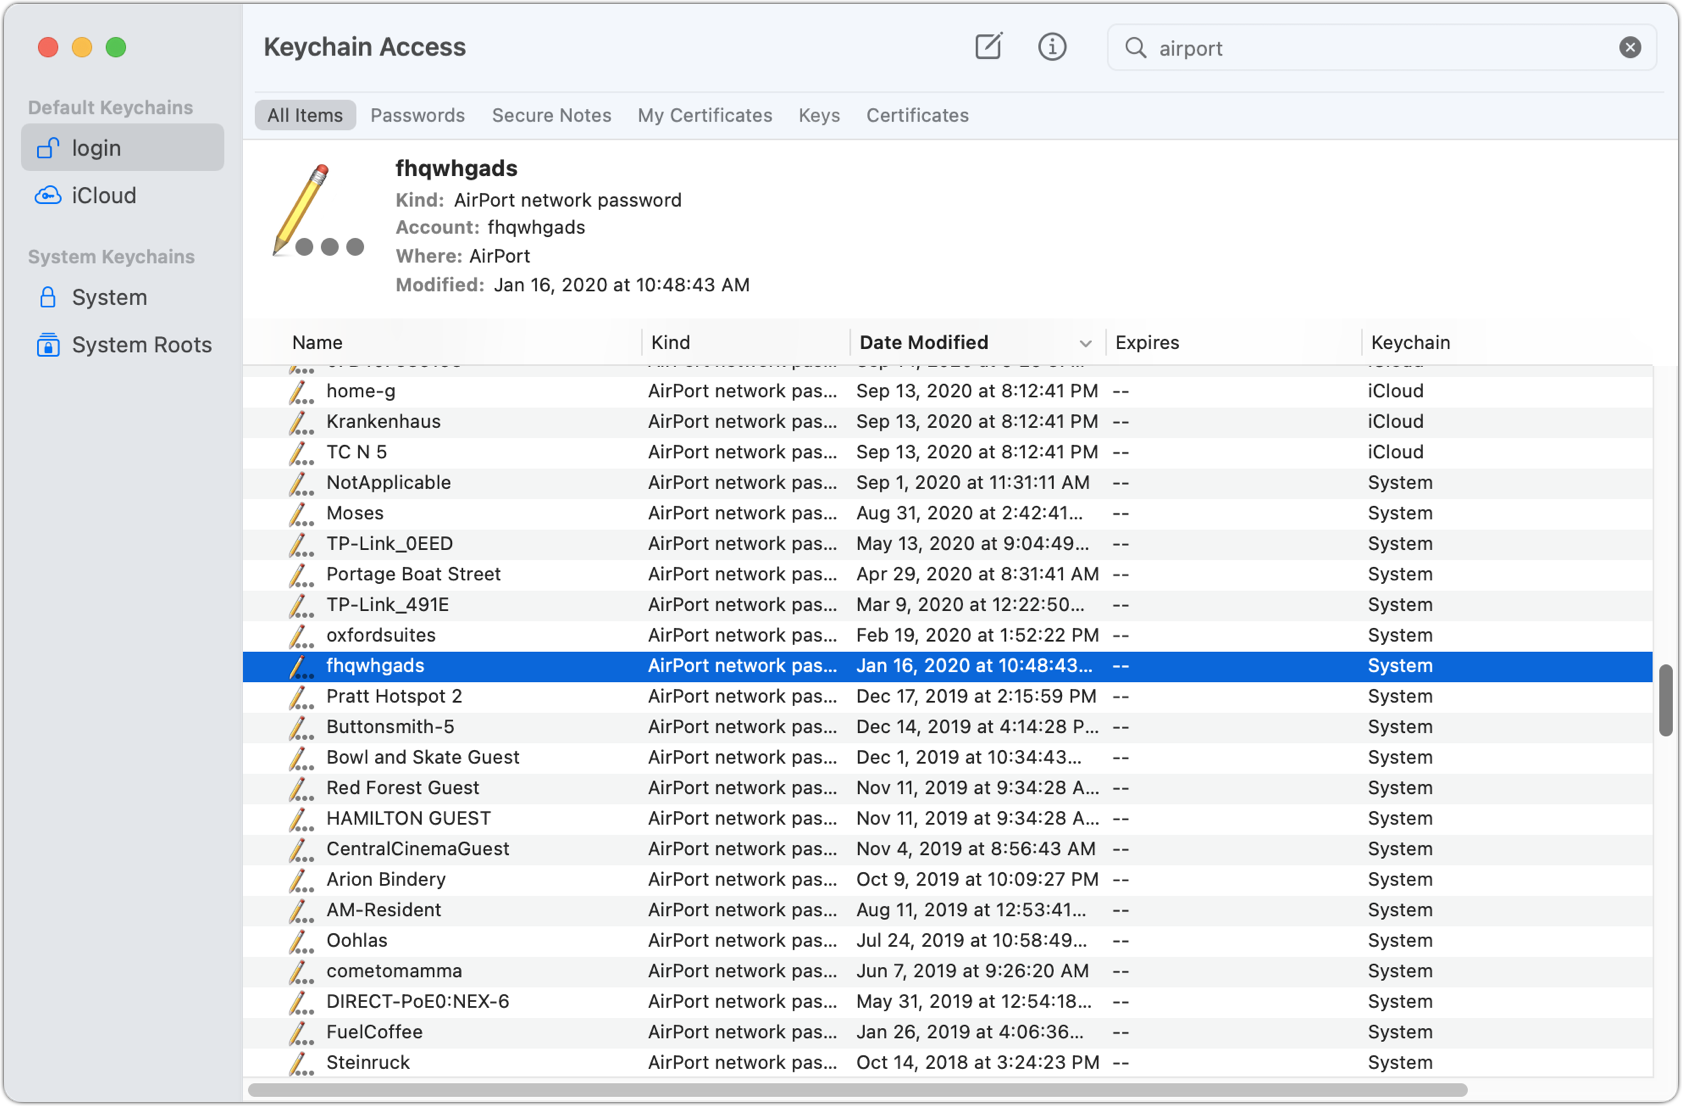Unlock the login keychain padlock
1682x1106 pixels.
pos(47,147)
